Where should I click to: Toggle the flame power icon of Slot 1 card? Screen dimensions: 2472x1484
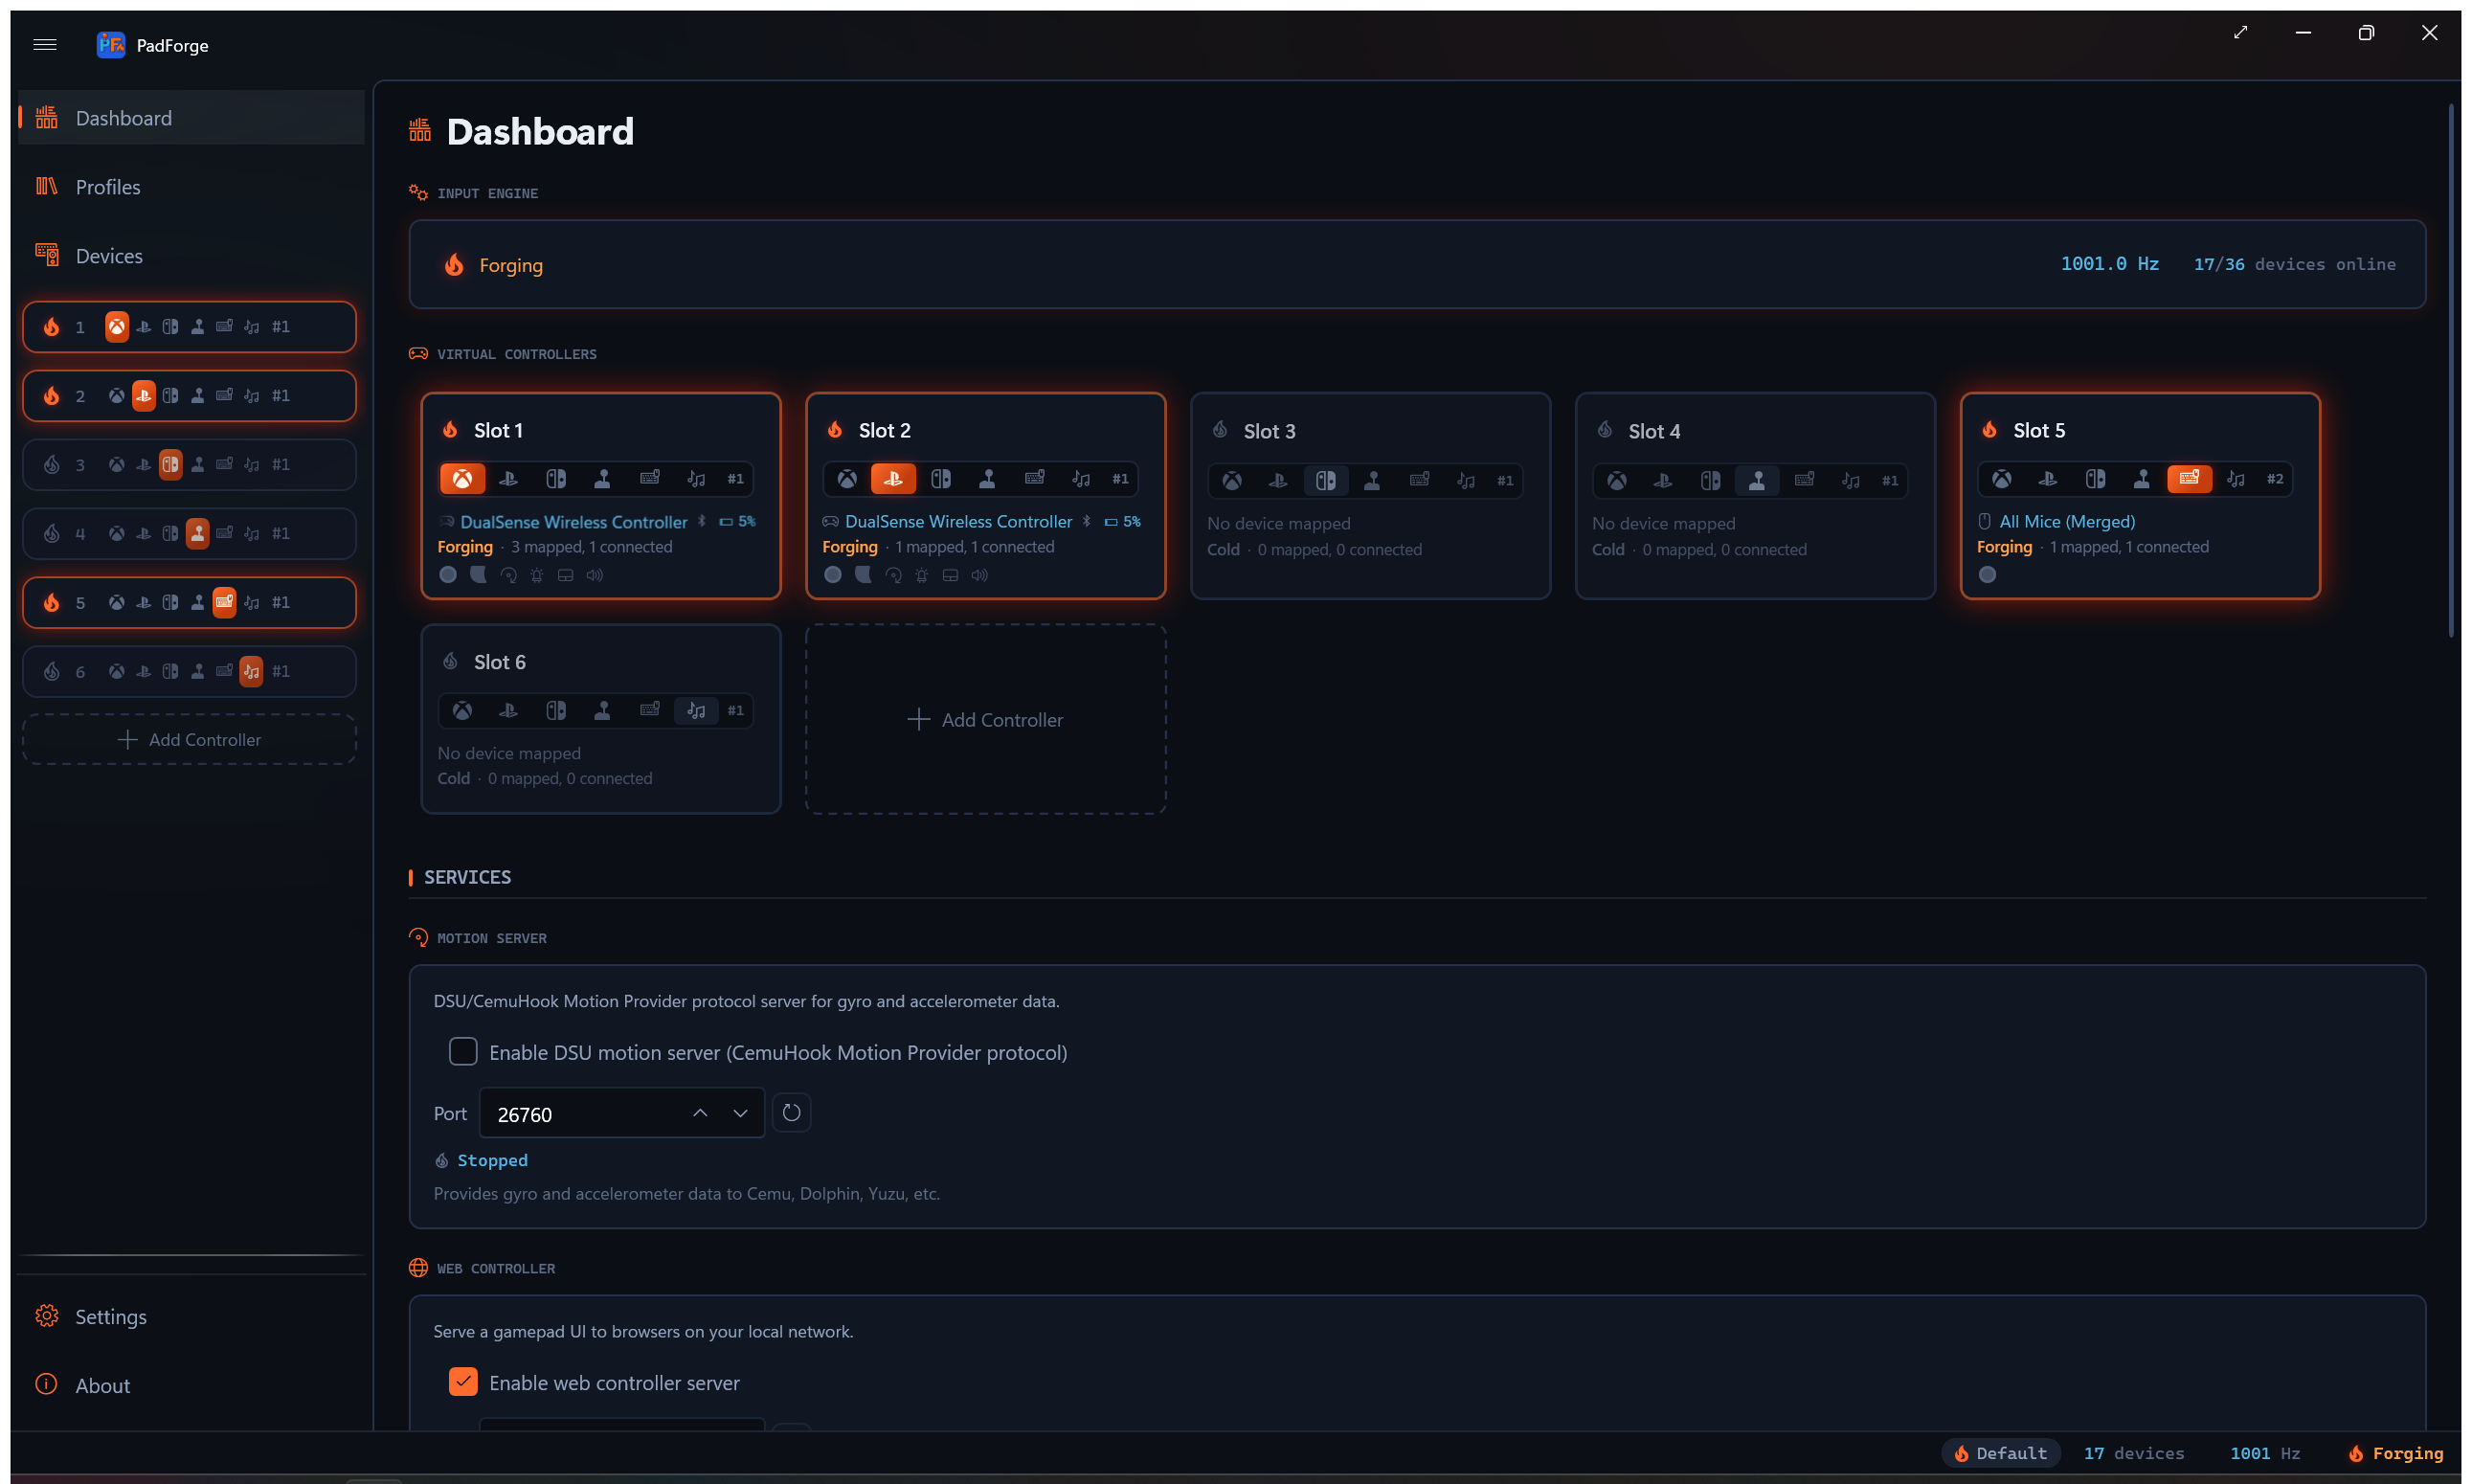(x=450, y=430)
